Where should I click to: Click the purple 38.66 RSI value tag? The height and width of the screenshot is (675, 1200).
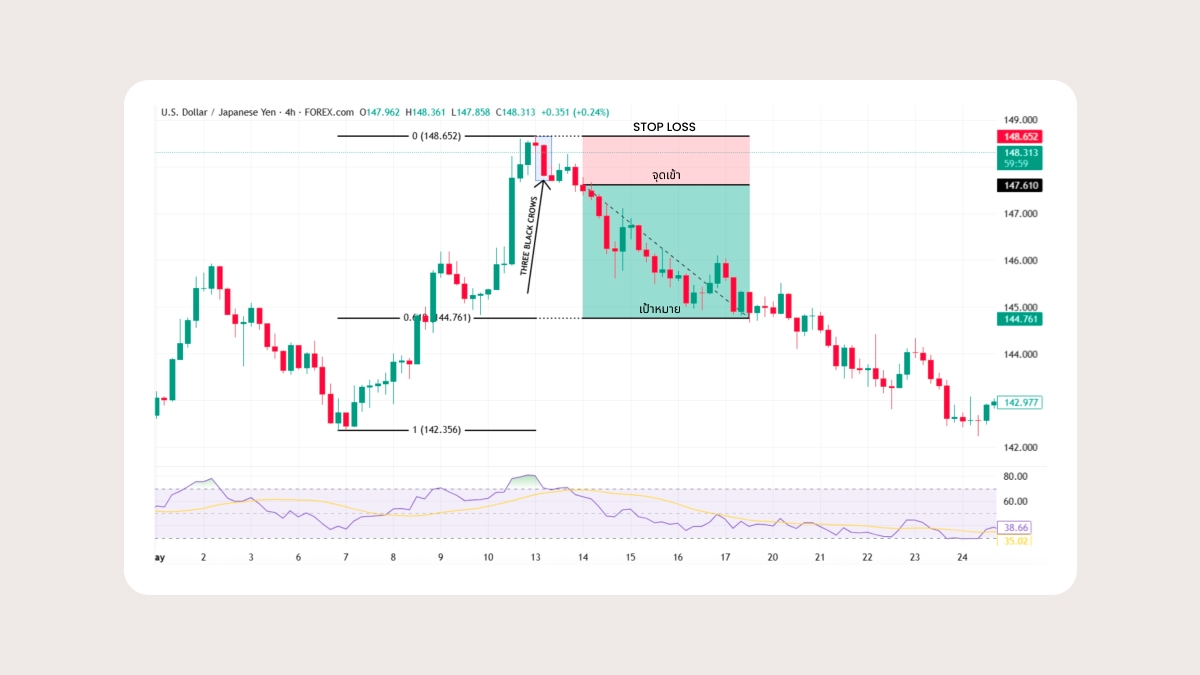(x=1012, y=529)
